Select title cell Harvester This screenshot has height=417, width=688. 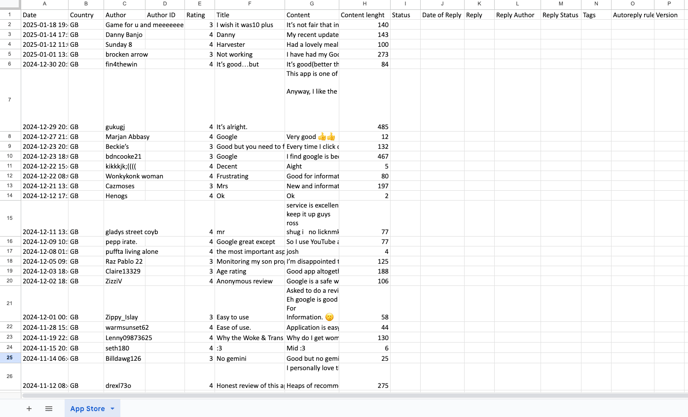[249, 44]
